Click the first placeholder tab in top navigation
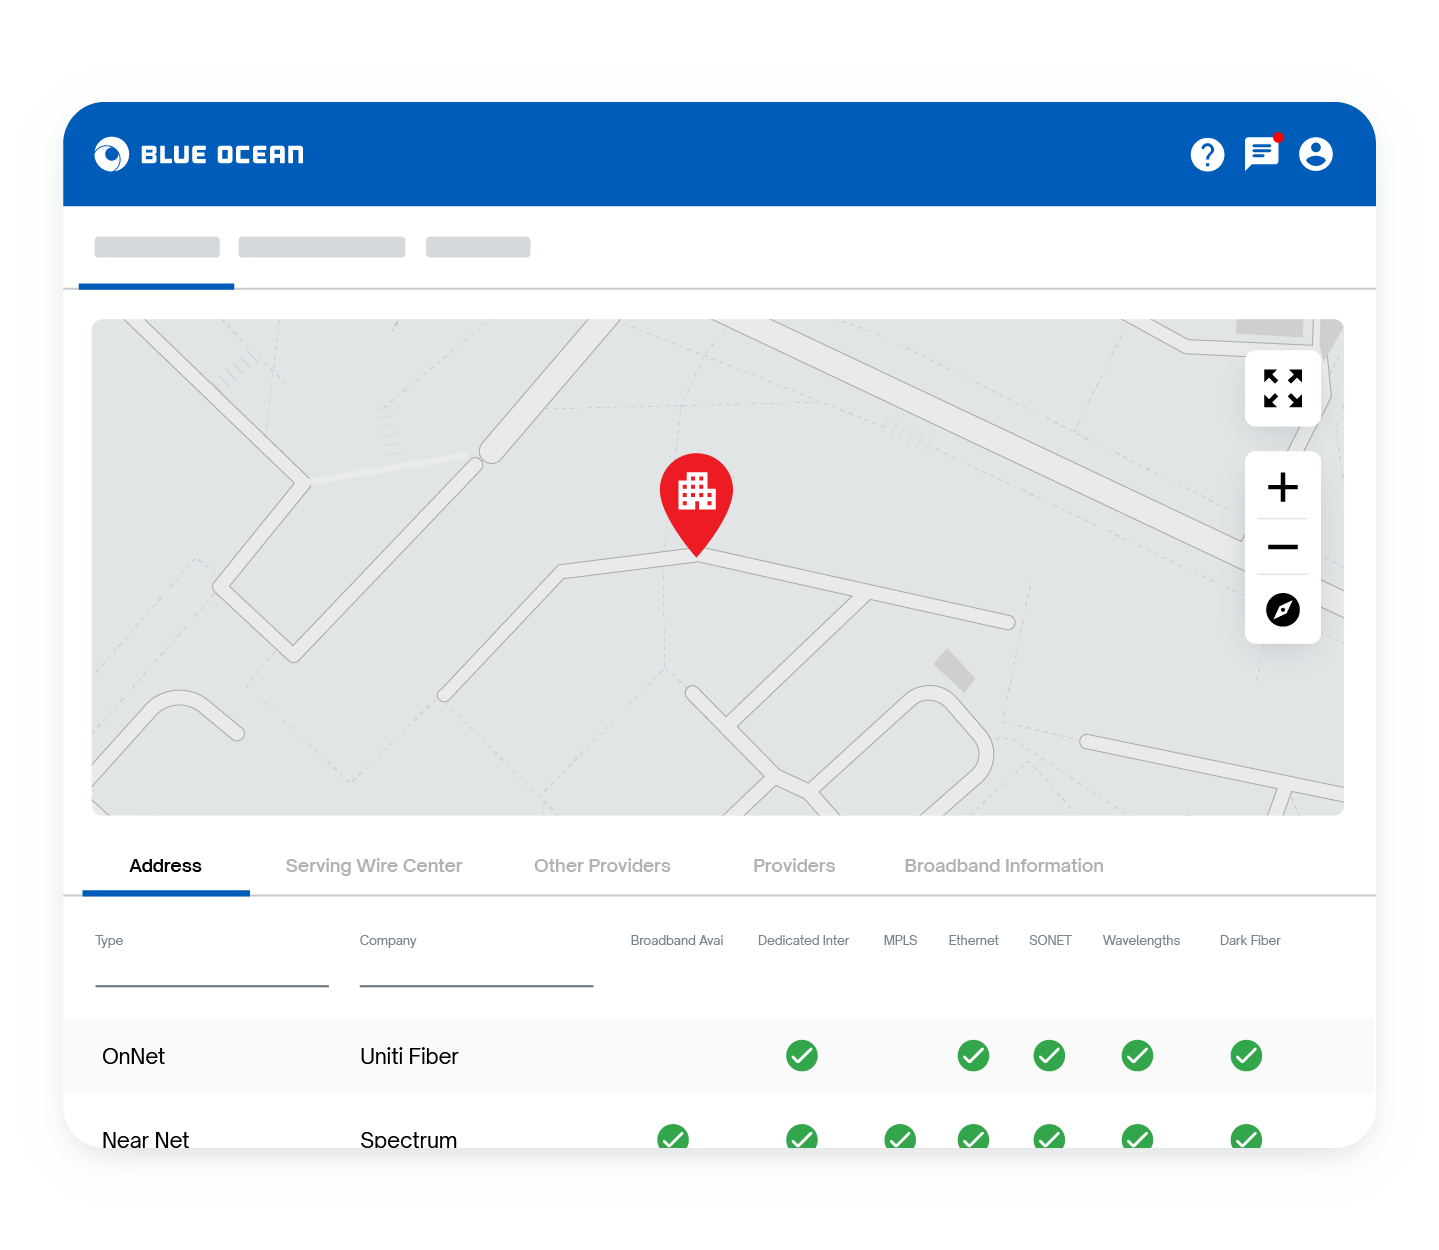 157,247
